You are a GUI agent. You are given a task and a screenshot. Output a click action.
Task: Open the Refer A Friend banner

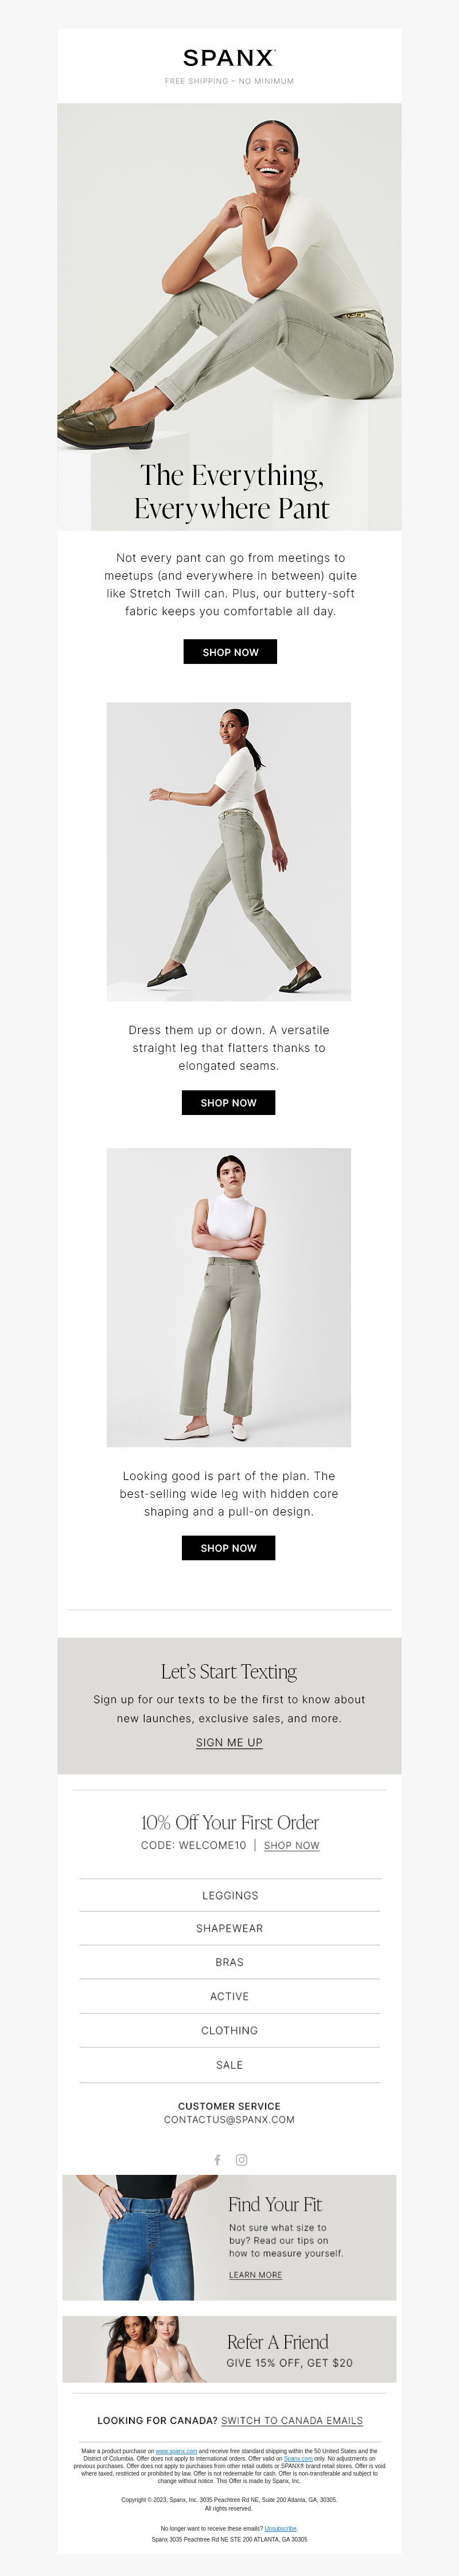pyautogui.click(x=229, y=2349)
